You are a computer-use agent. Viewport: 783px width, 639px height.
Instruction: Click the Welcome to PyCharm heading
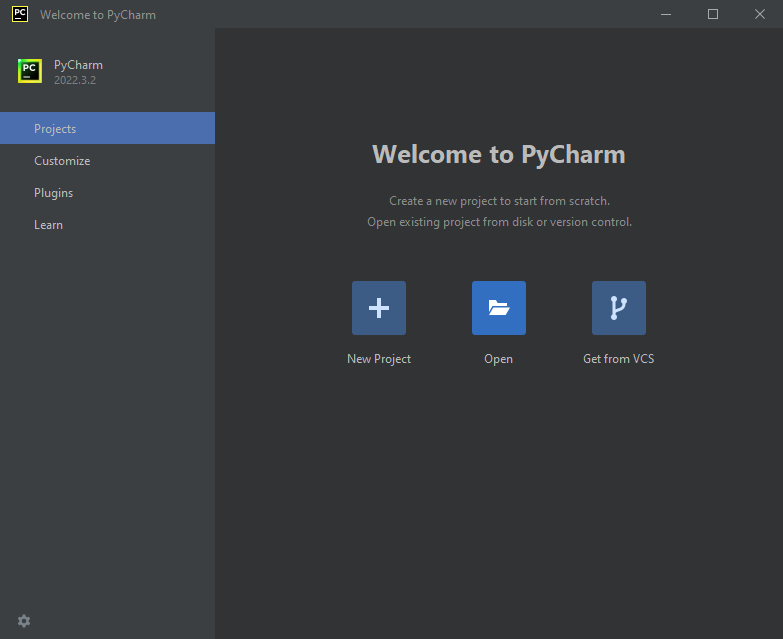pos(498,154)
